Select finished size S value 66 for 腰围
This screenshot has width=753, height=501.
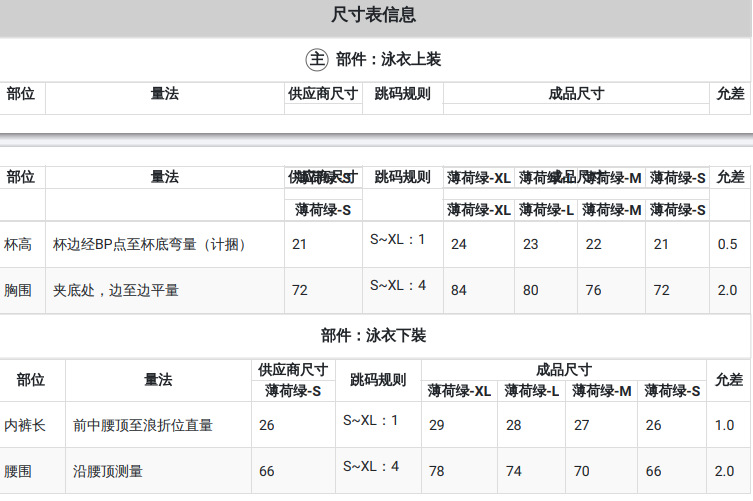pyautogui.click(x=653, y=472)
